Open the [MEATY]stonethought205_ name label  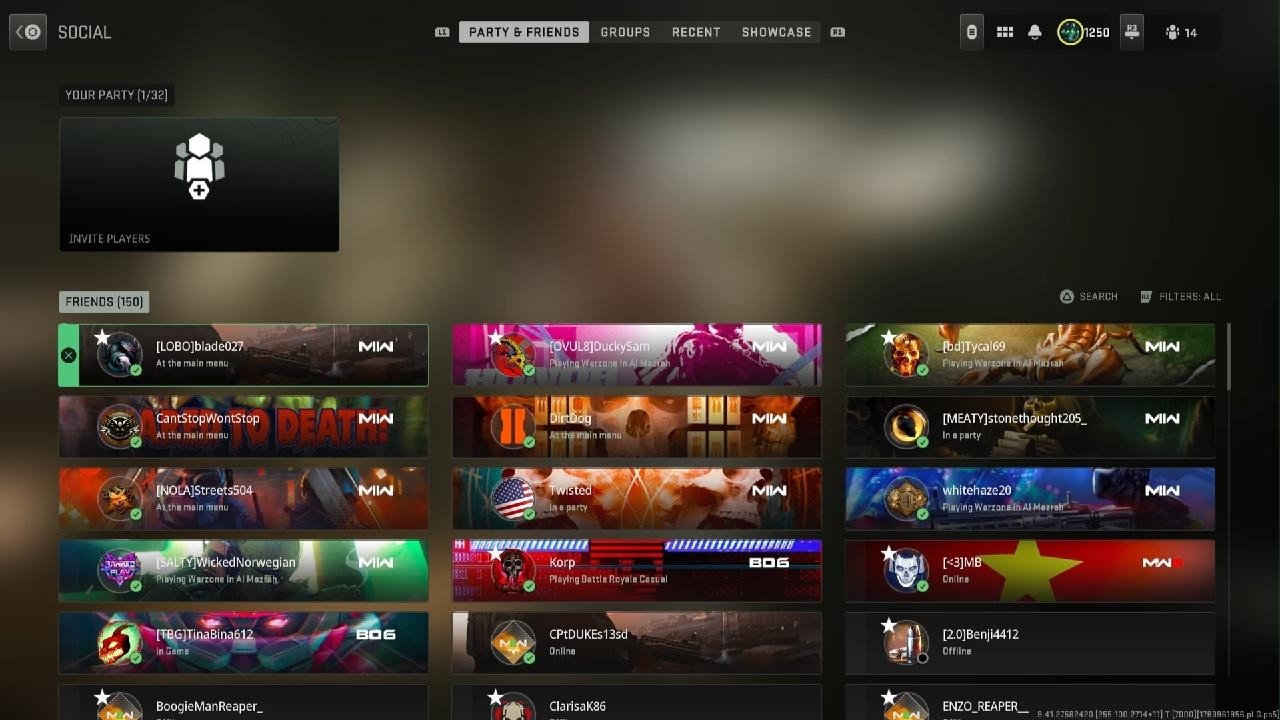(1014, 418)
